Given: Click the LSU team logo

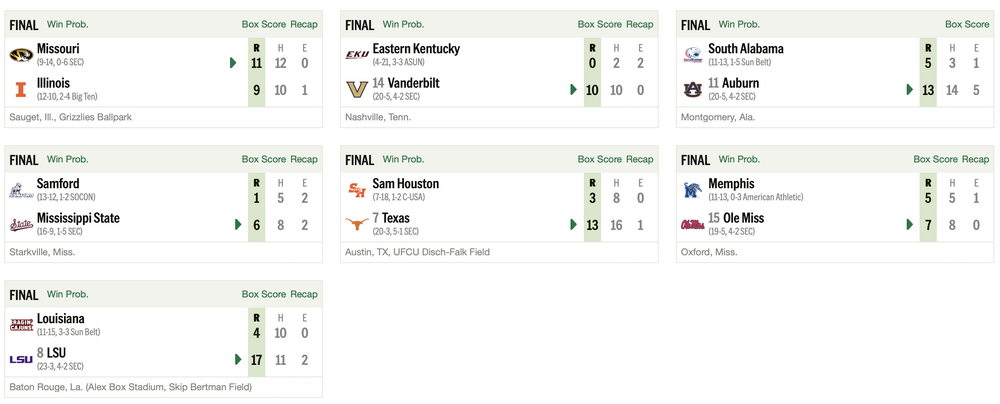Looking at the screenshot, I should coord(21,359).
